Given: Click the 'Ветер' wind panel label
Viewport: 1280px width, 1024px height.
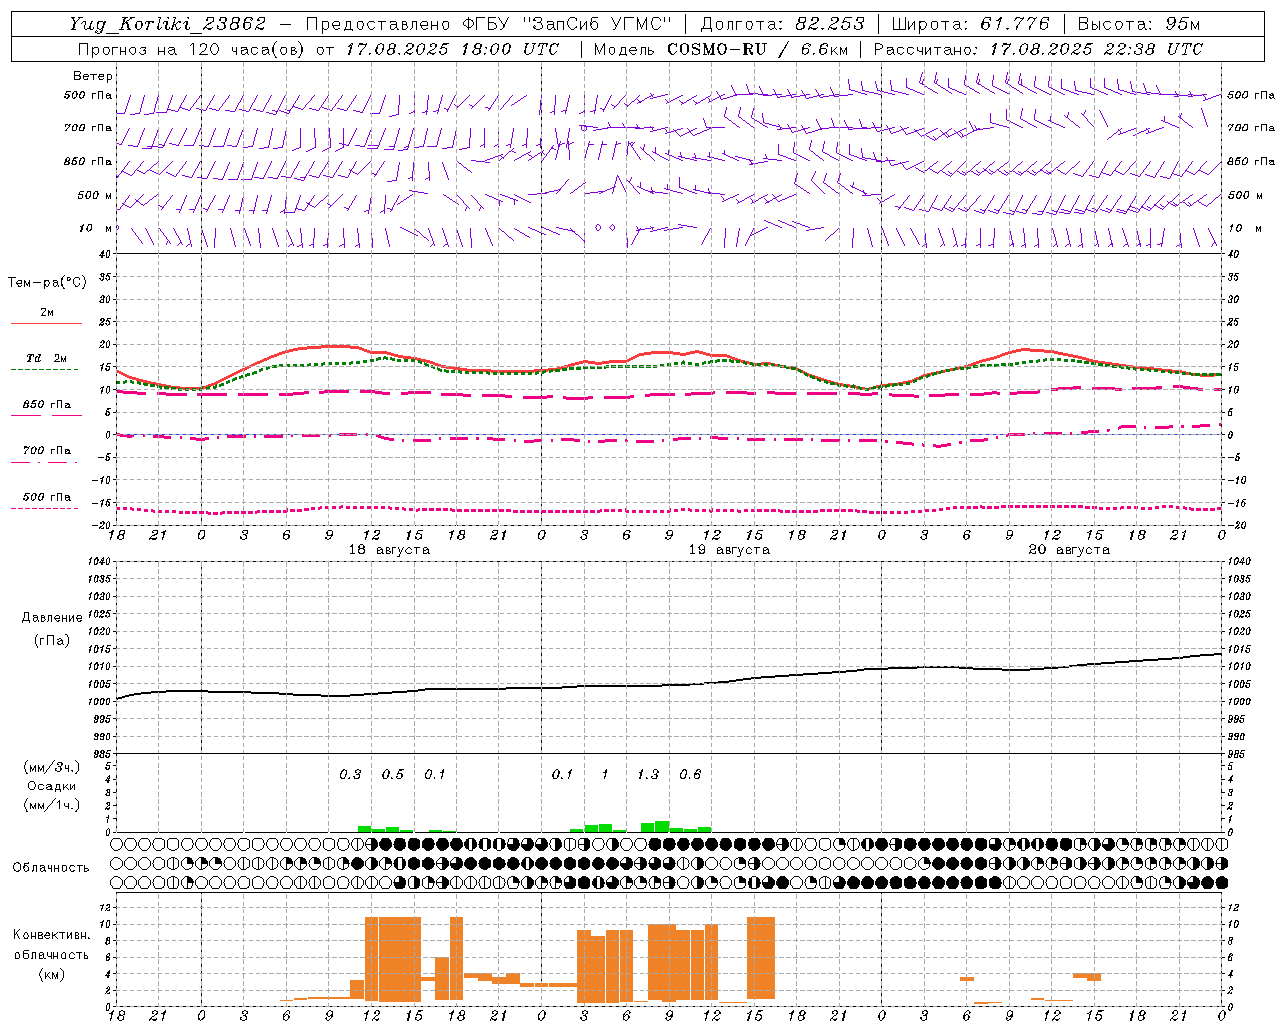Looking at the screenshot, I should point(93,76).
